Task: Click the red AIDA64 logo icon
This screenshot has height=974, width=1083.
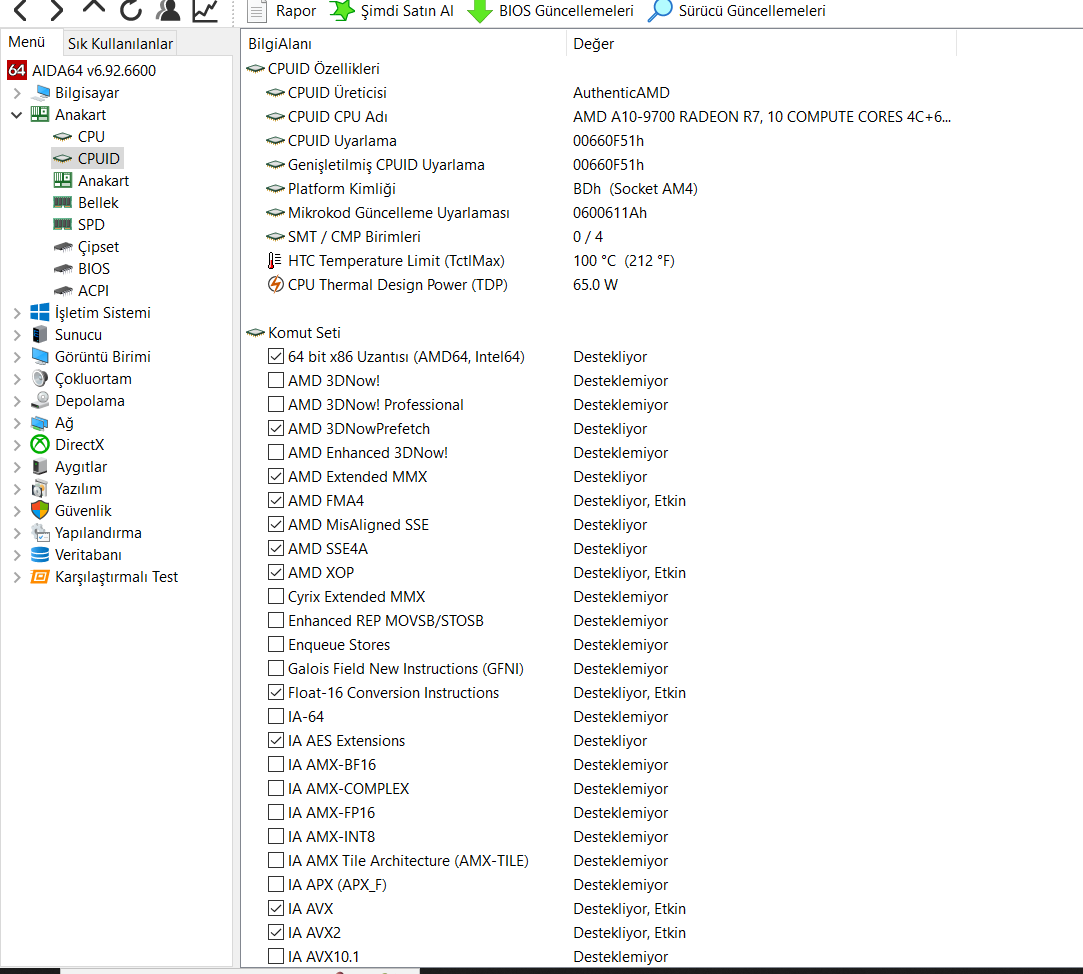Action: click(x=17, y=70)
